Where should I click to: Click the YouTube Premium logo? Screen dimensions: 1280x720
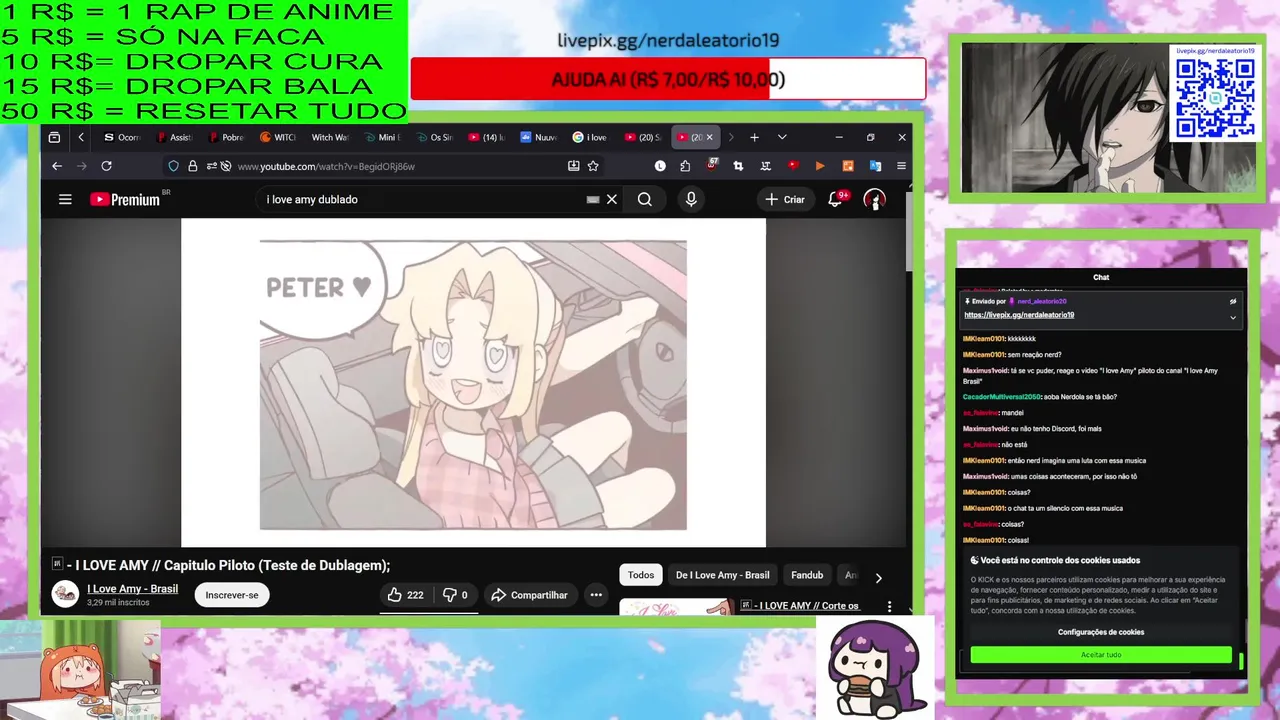[x=125, y=199]
